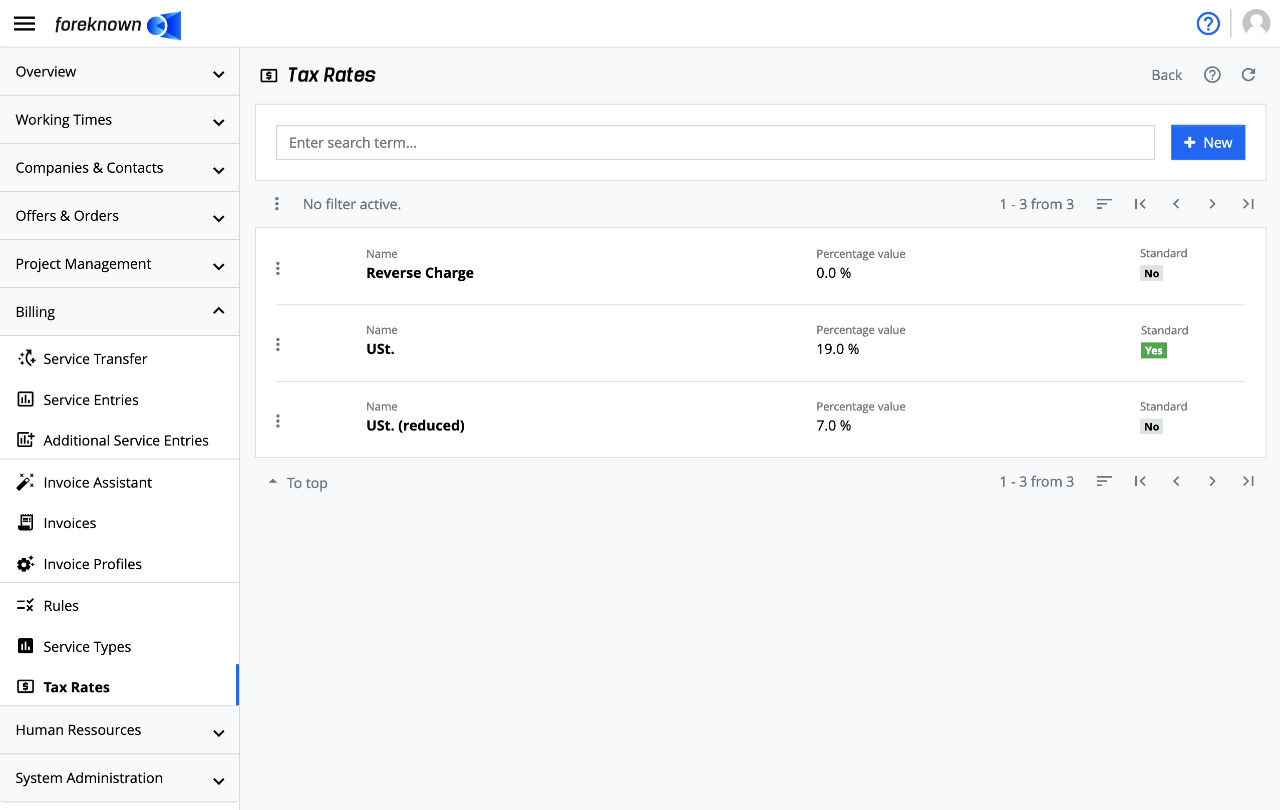
Task: Click the foreknown logo
Action: 118,25
